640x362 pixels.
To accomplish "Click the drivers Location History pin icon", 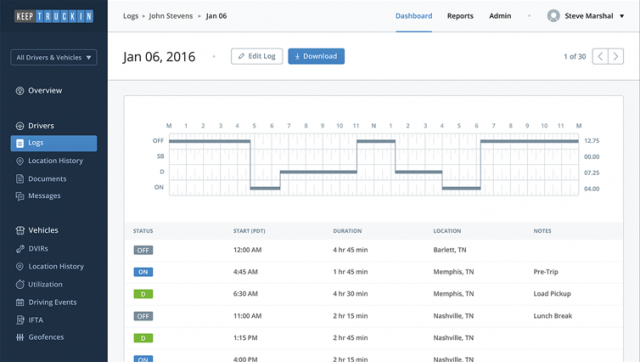I will tap(20, 161).
